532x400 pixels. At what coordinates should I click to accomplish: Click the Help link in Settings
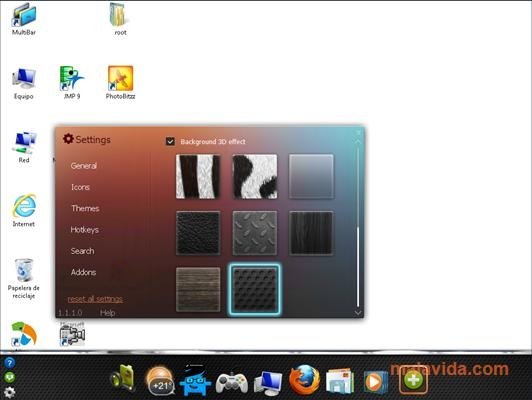(108, 313)
